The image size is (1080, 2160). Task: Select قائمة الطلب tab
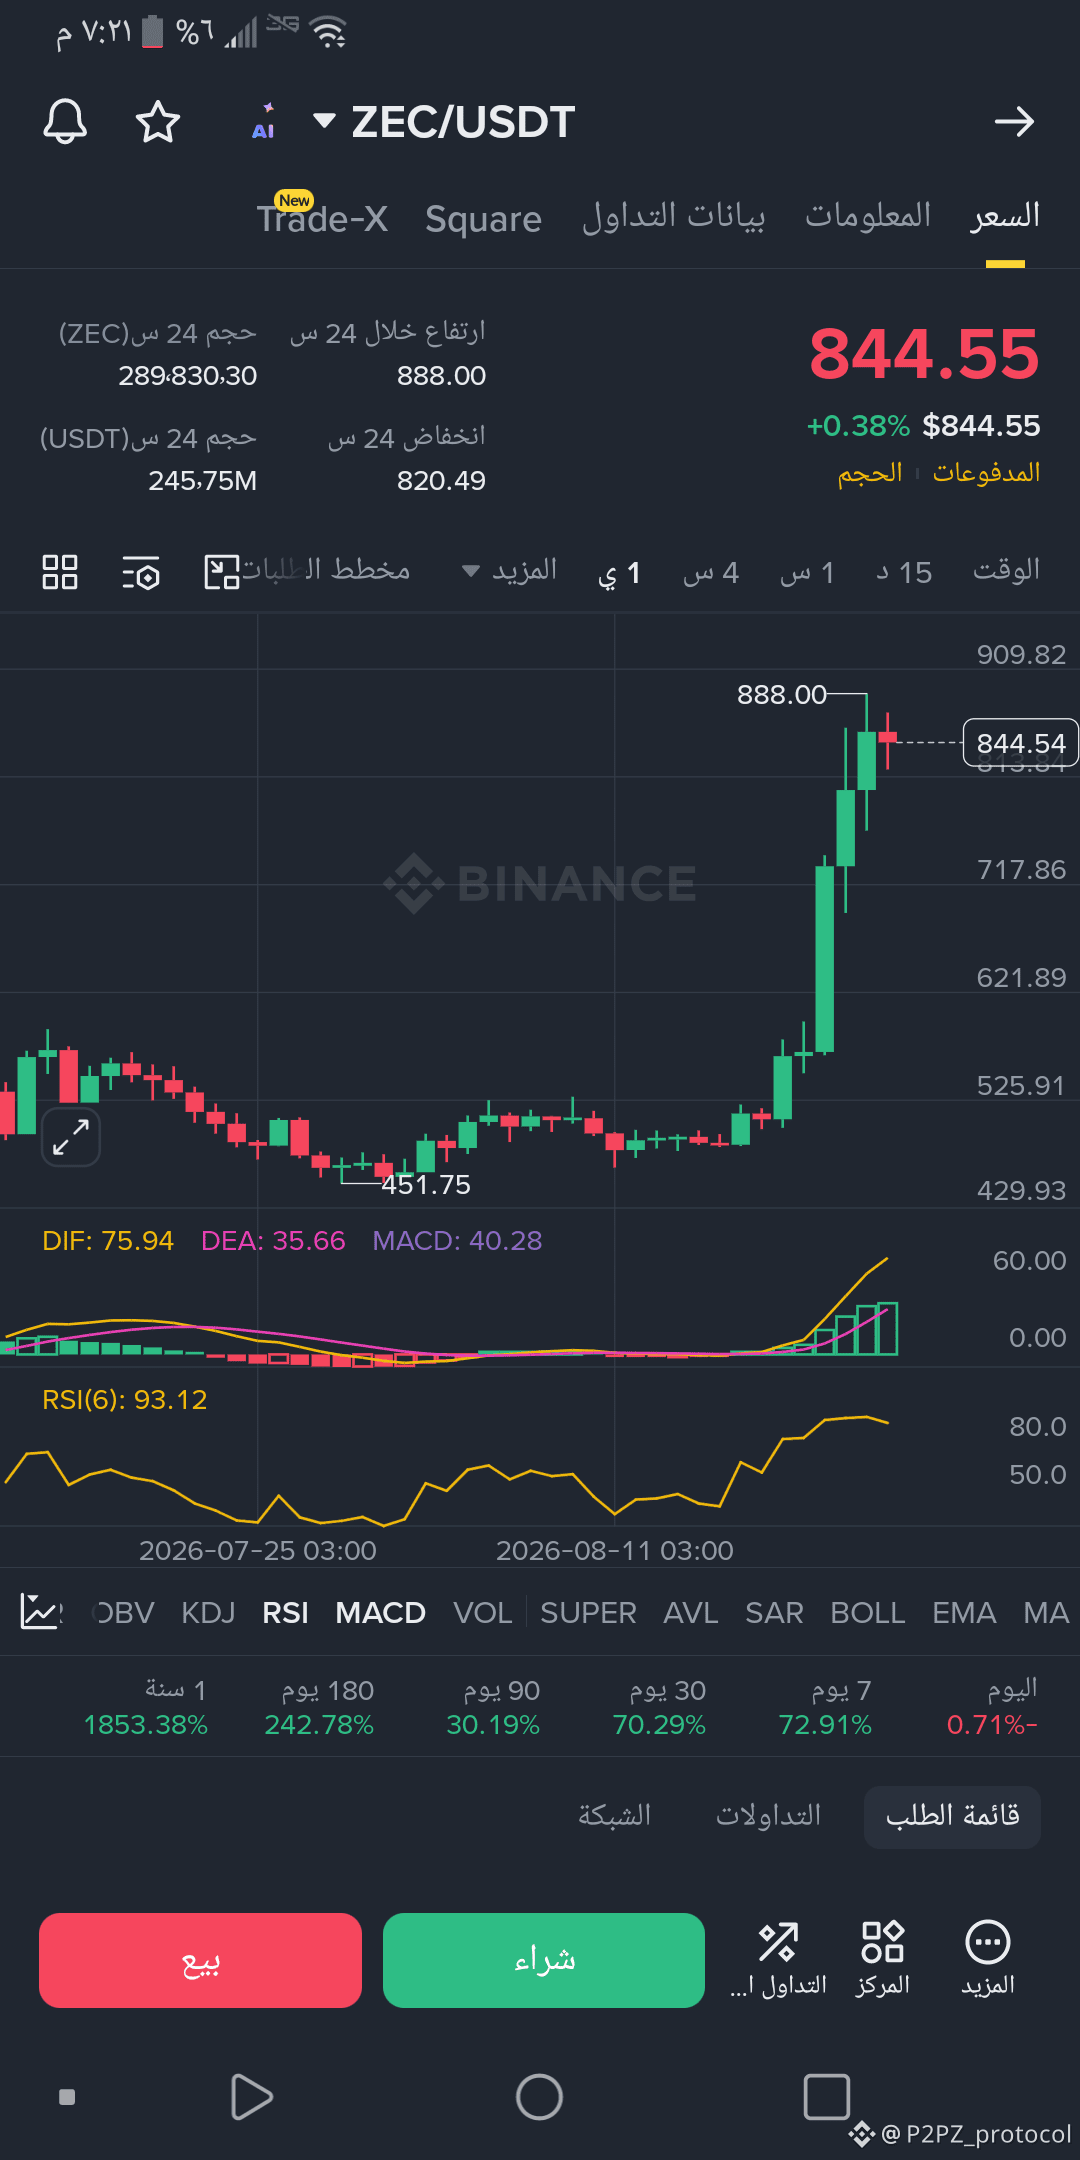click(952, 1816)
